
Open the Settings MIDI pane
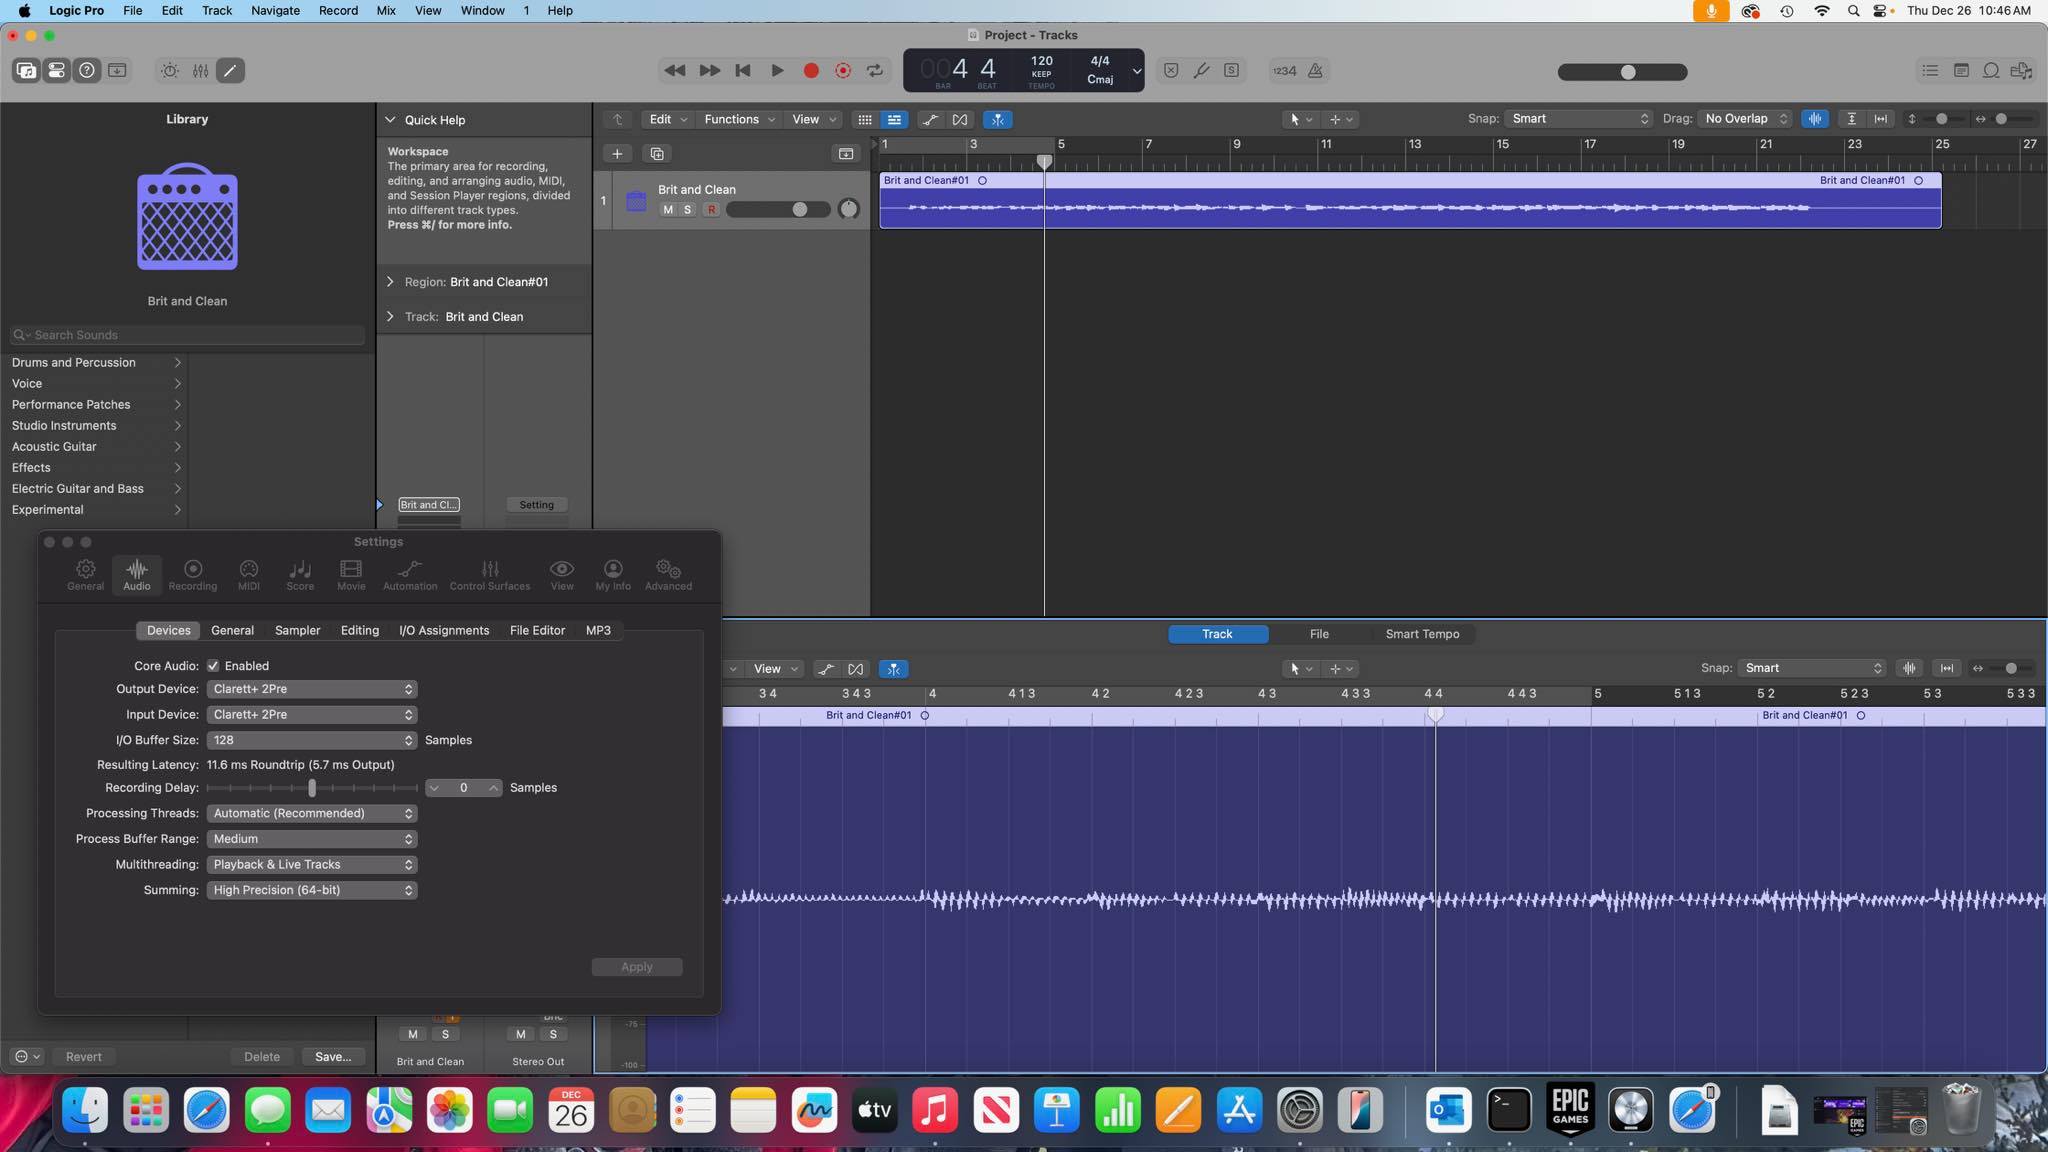tap(249, 575)
